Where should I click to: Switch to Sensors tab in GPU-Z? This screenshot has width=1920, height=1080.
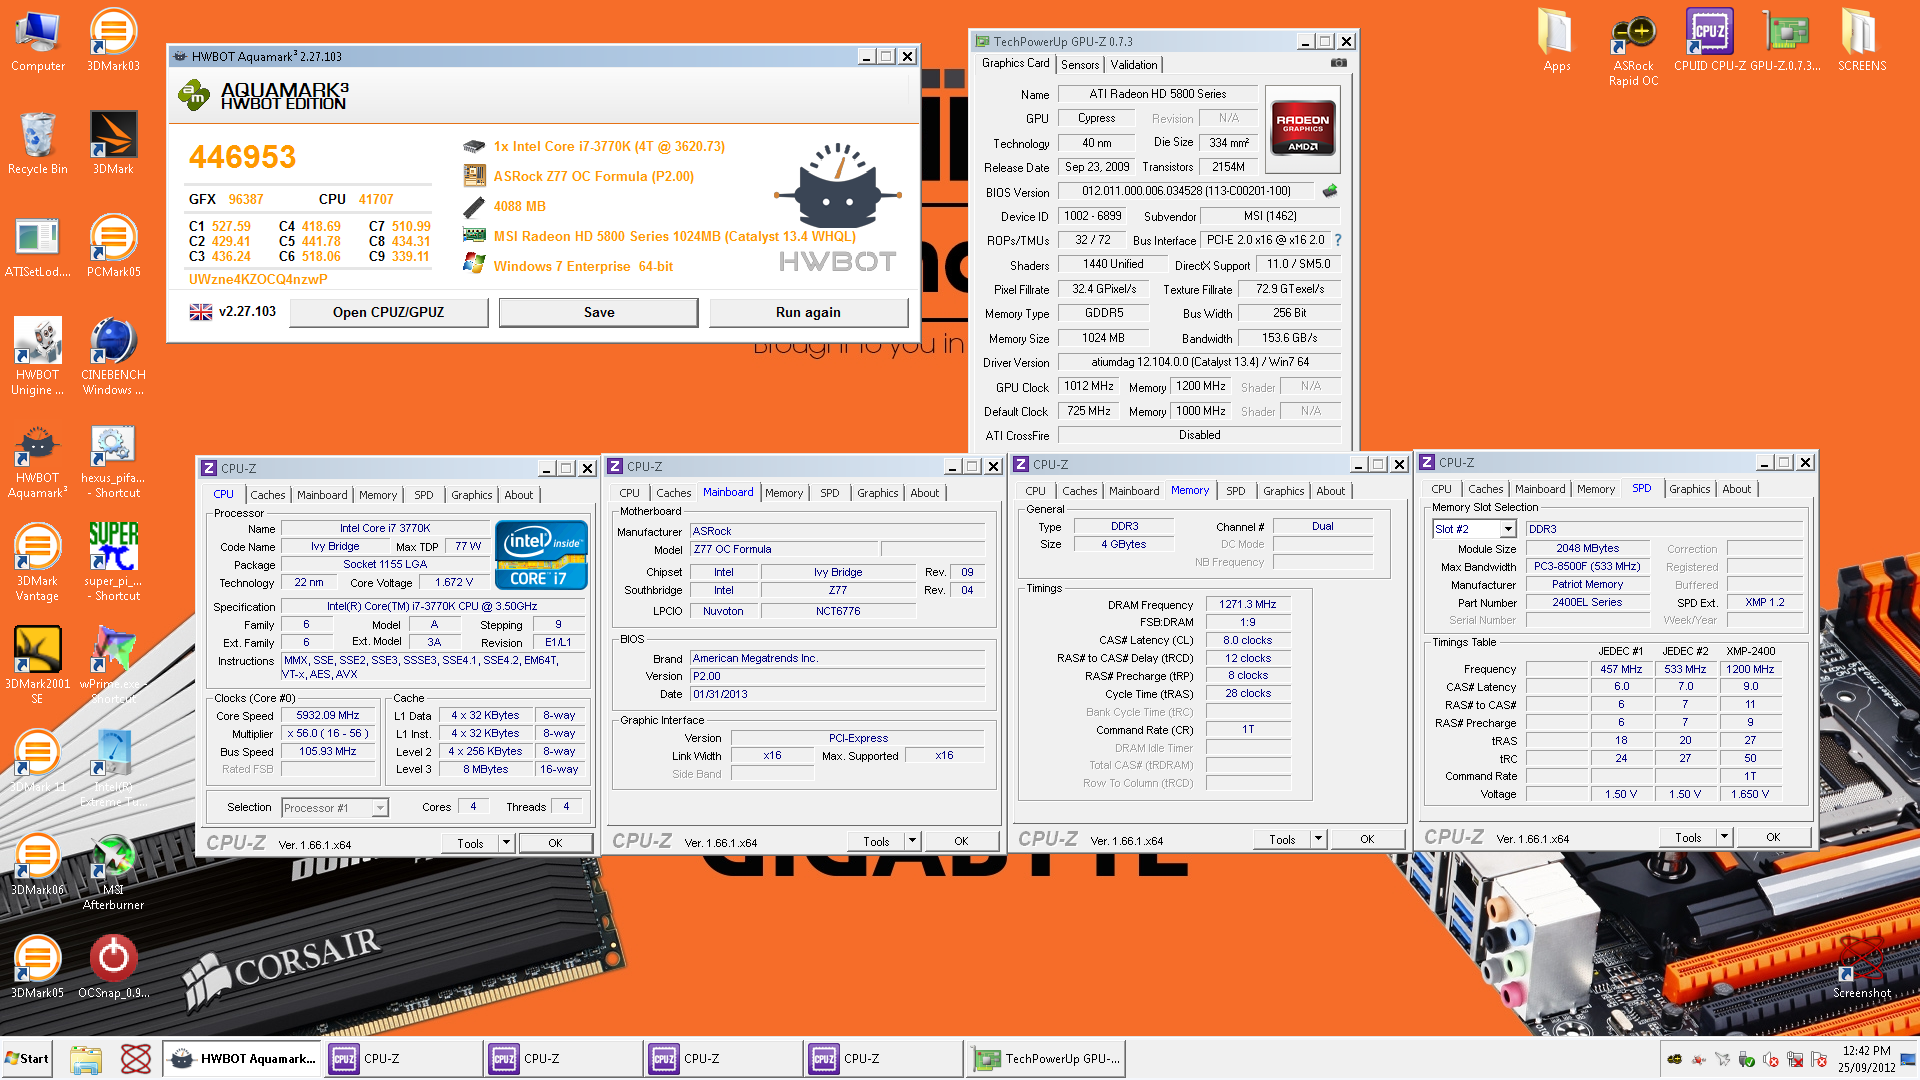(x=1080, y=64)
